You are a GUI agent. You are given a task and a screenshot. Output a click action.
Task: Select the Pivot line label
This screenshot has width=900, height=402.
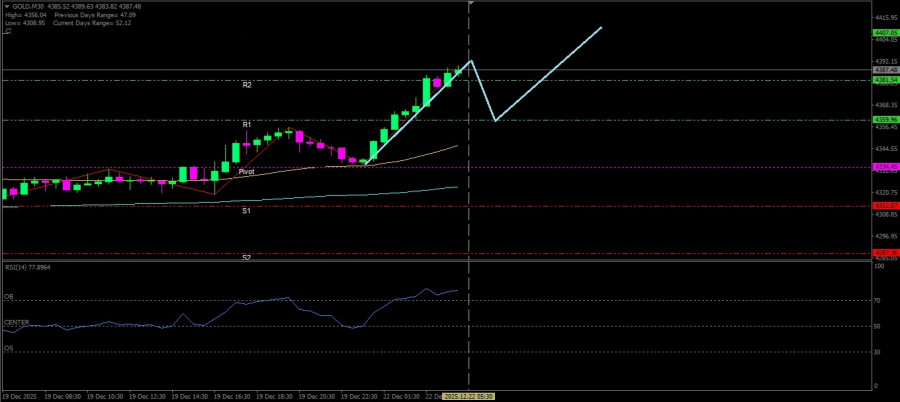coord(246,172)
